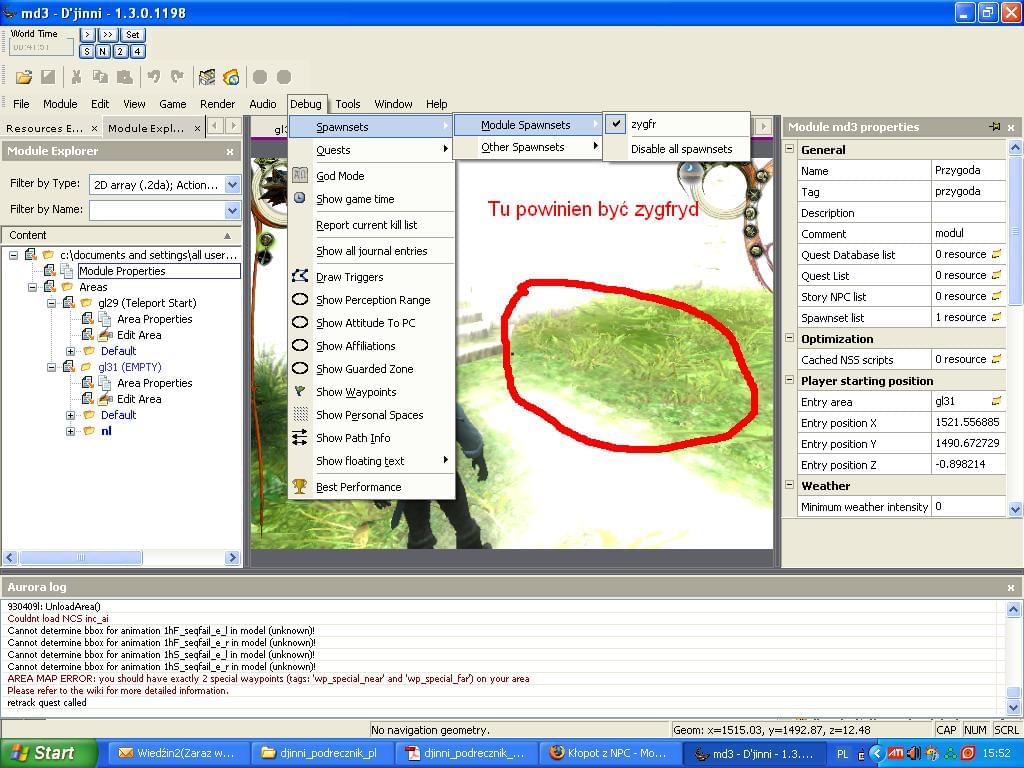The image size is (1024, 768).
Task: Select Disable all spawnsets
Action: click(681, 149)
